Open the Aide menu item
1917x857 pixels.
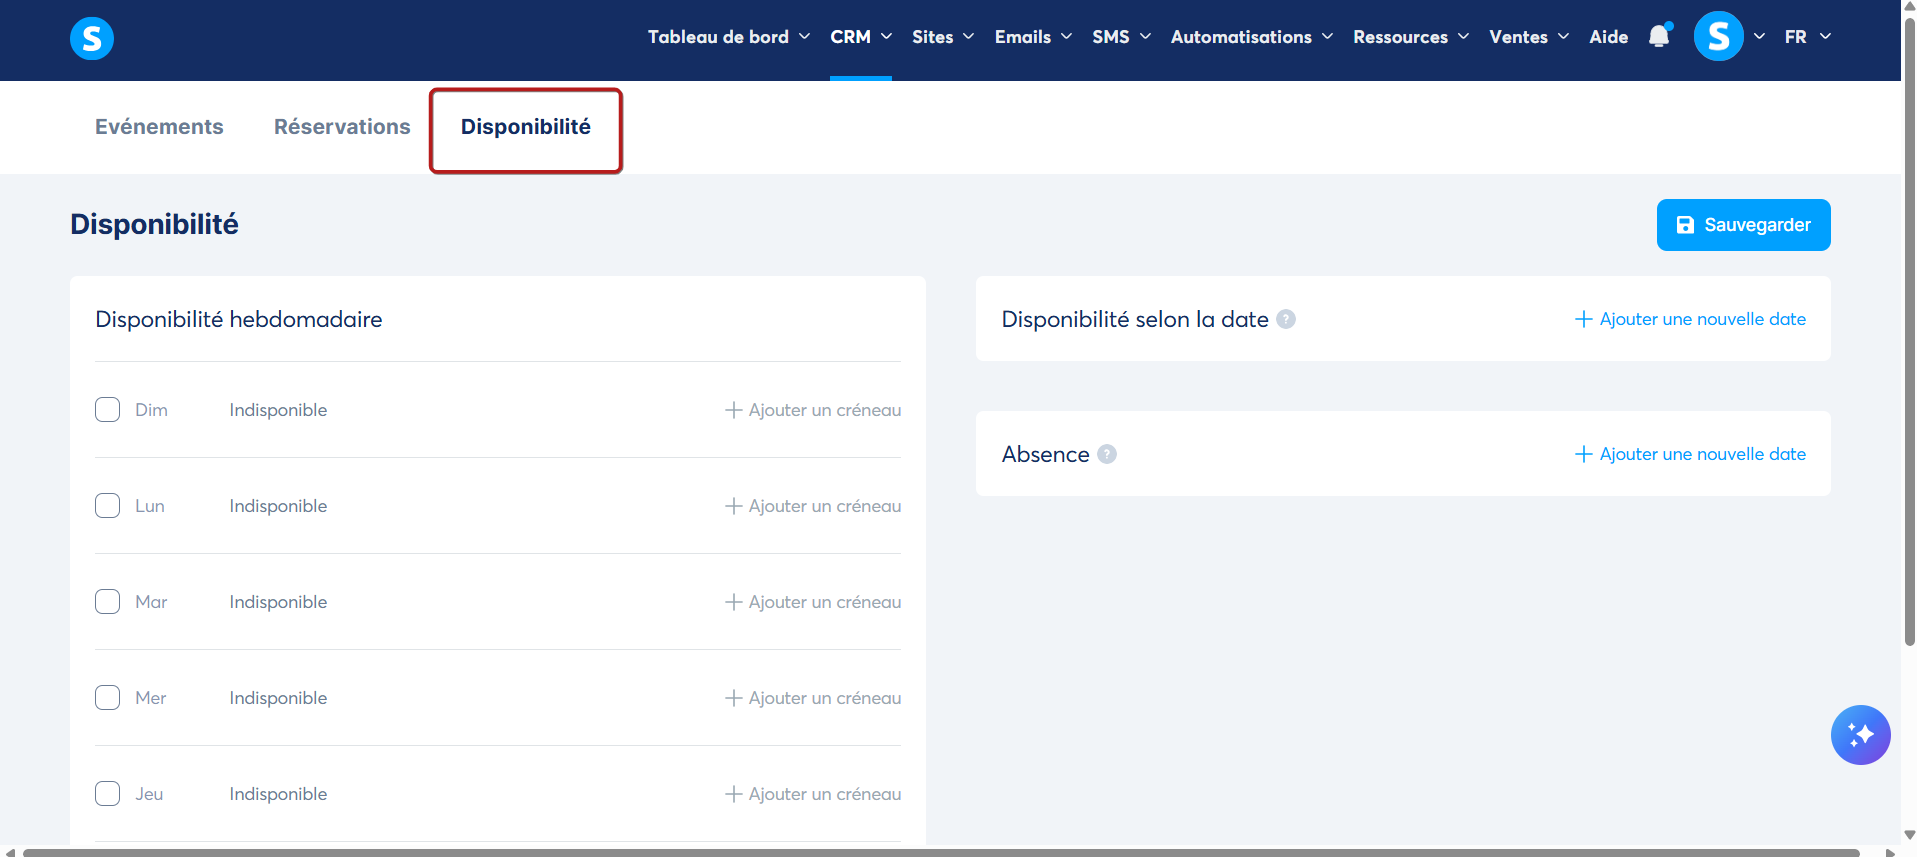coord(1608,37)
